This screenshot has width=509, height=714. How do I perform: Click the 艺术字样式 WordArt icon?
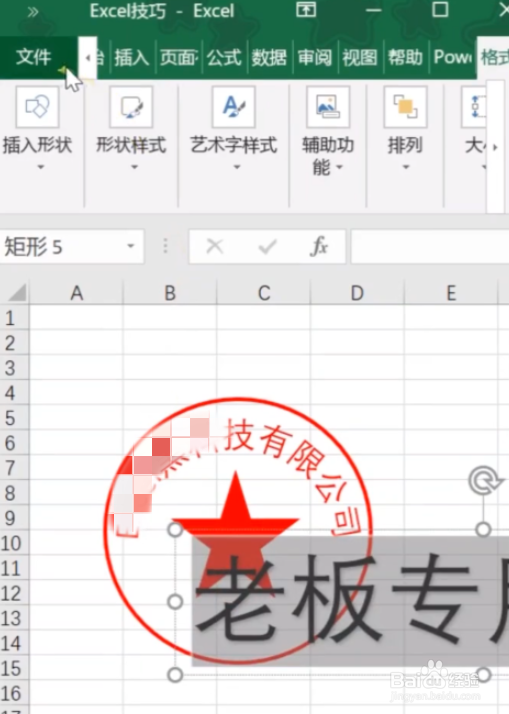click(234, 107)
